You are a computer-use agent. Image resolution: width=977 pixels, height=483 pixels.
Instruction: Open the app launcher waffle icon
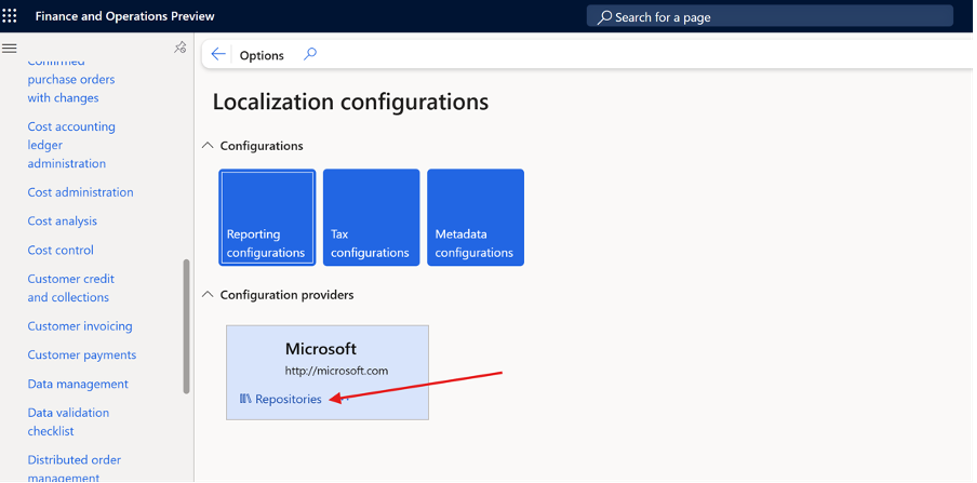9,16
